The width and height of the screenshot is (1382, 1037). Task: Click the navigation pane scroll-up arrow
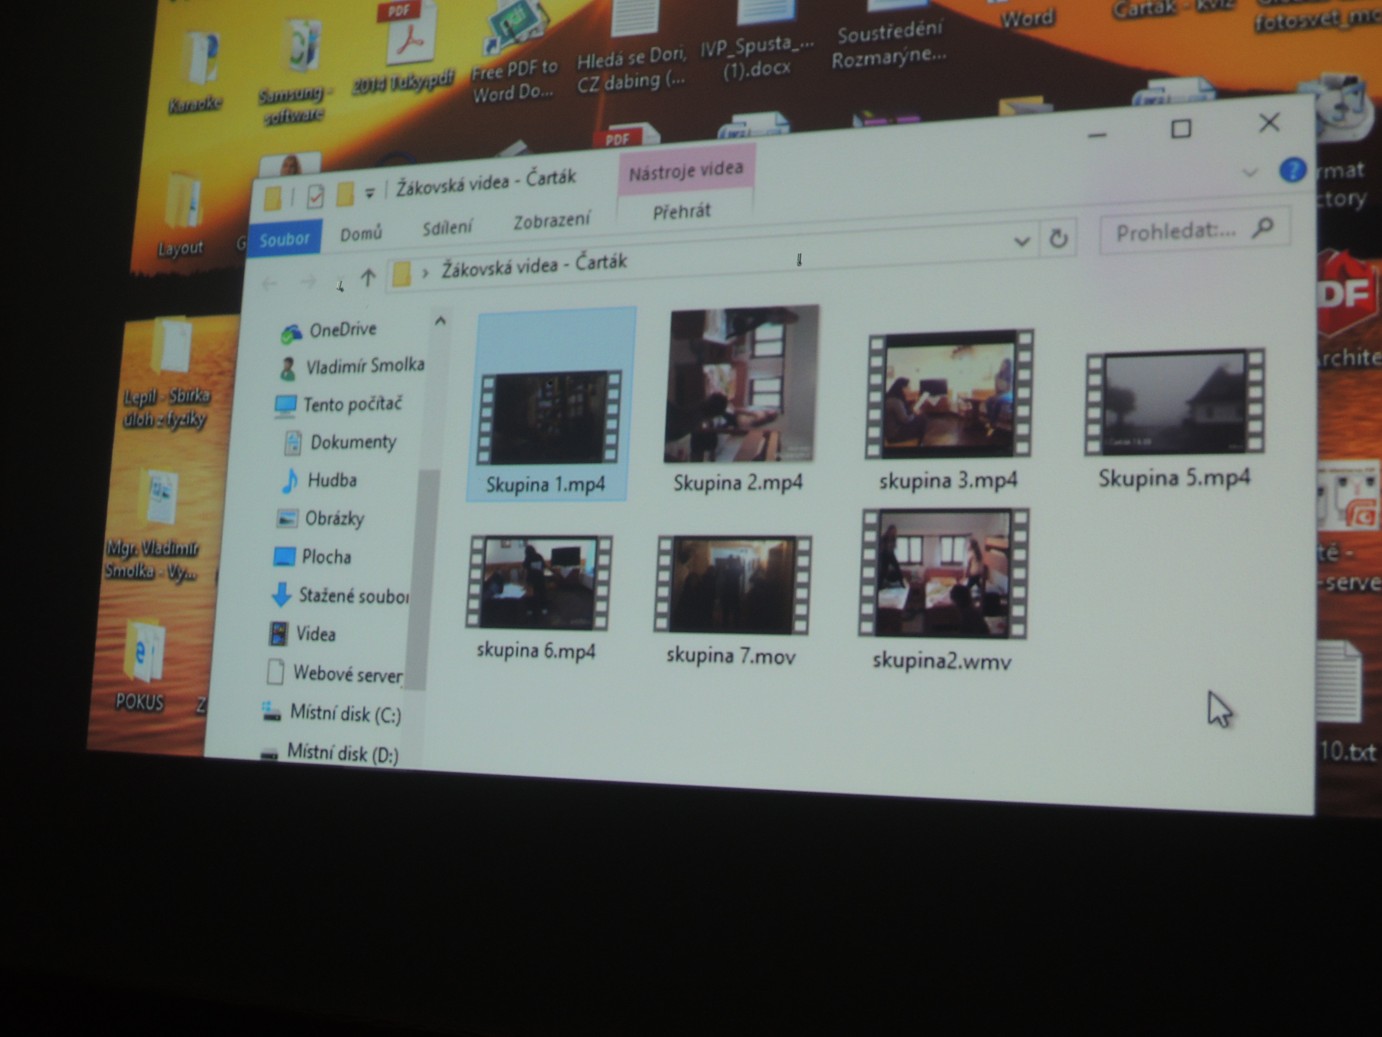click(x=440, y=322)
